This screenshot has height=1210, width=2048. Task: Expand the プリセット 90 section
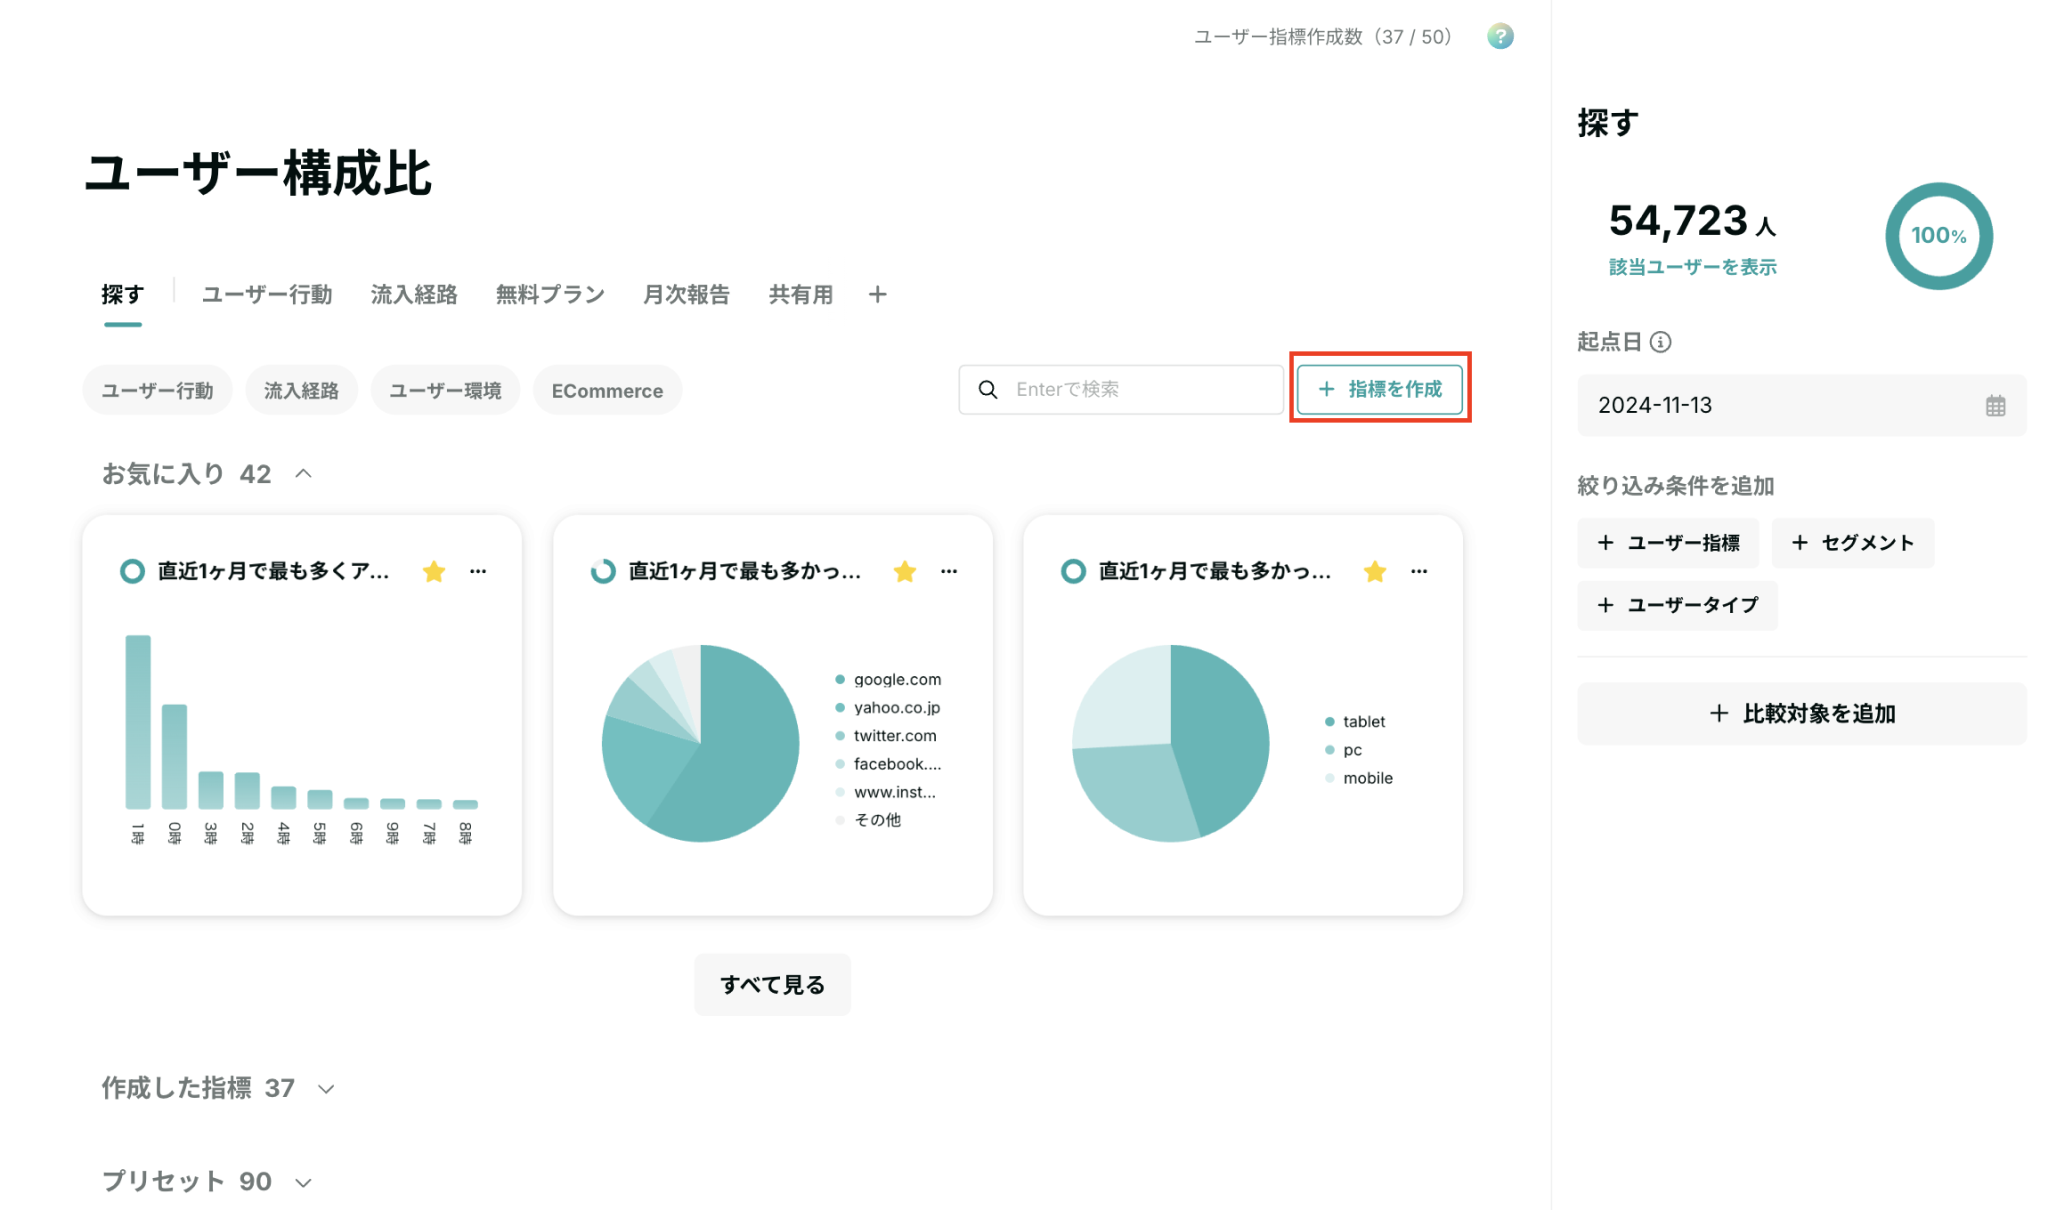[304, 1182]
